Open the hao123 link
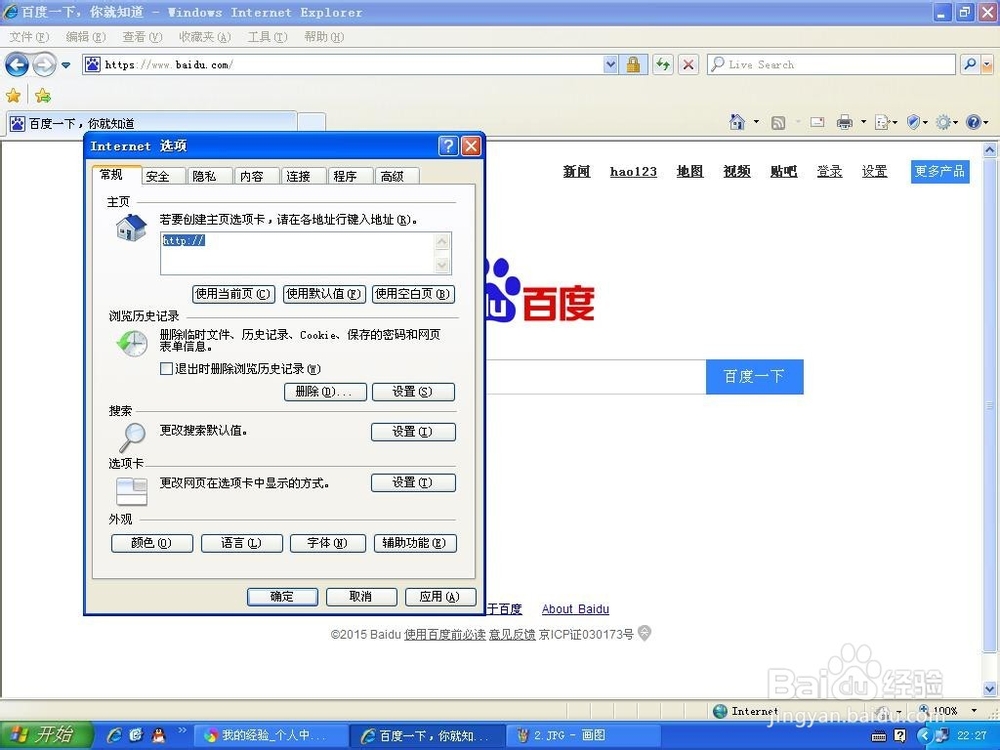The height and width of the screenshot is (750, 1000). (633, 172)
